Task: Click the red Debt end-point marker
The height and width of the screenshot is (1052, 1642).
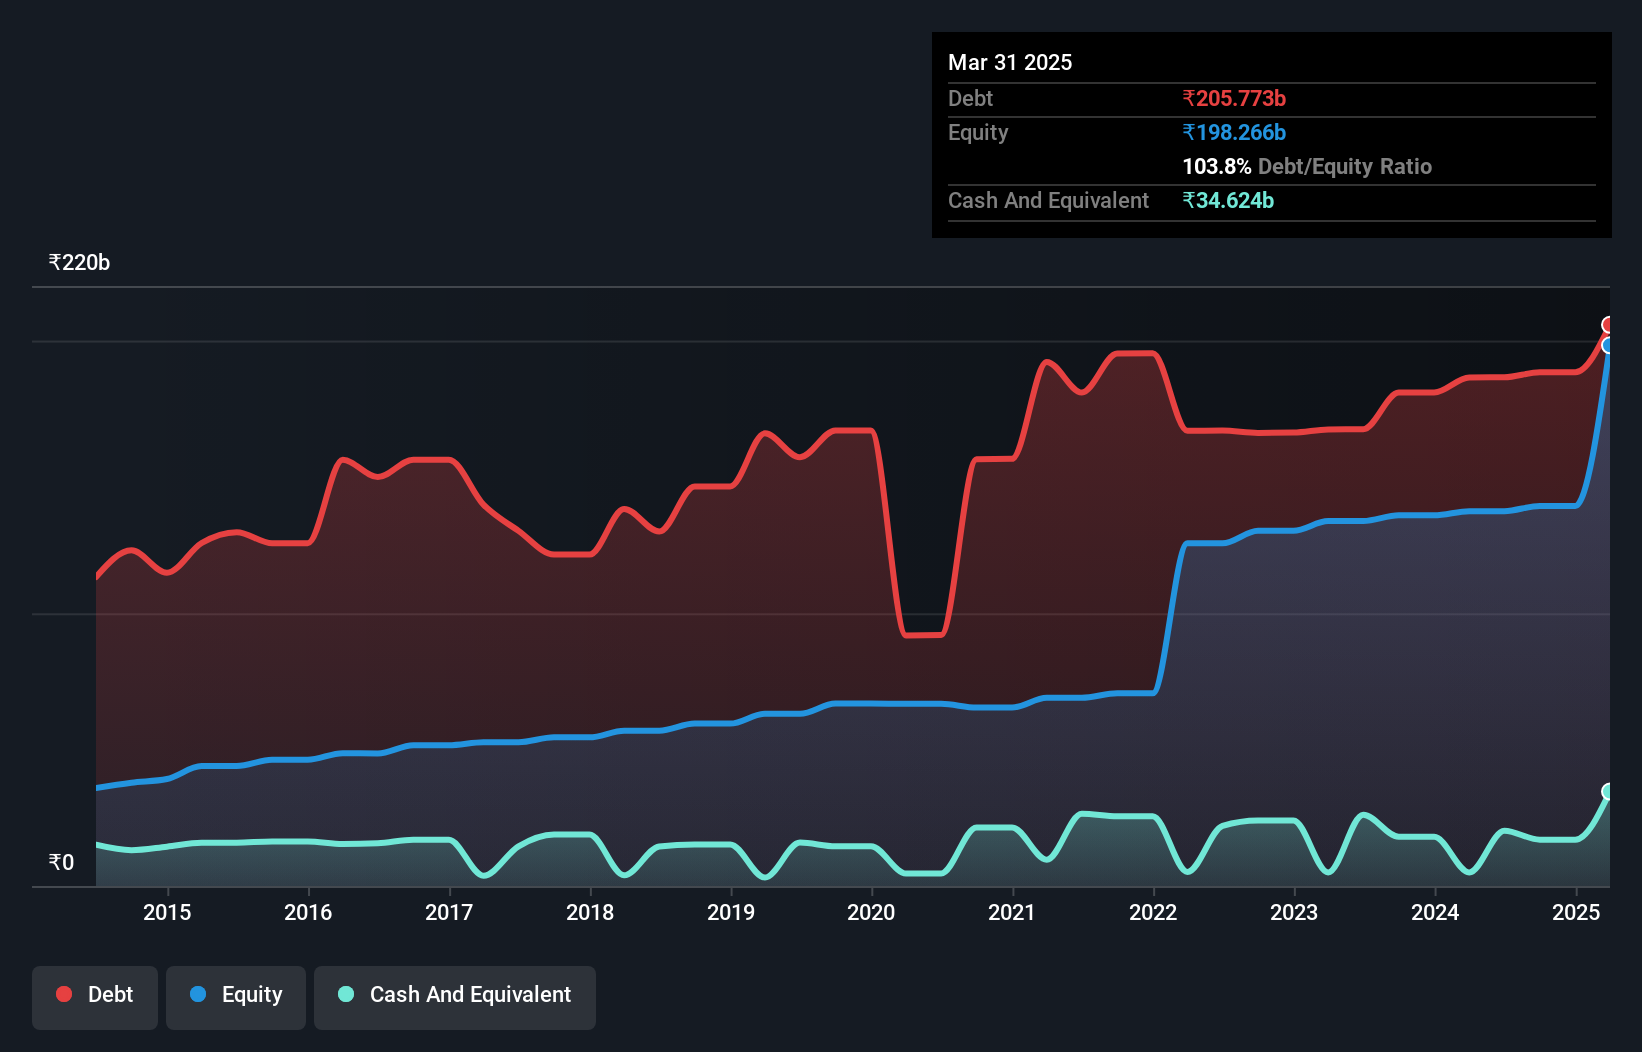Action: 1608,325
